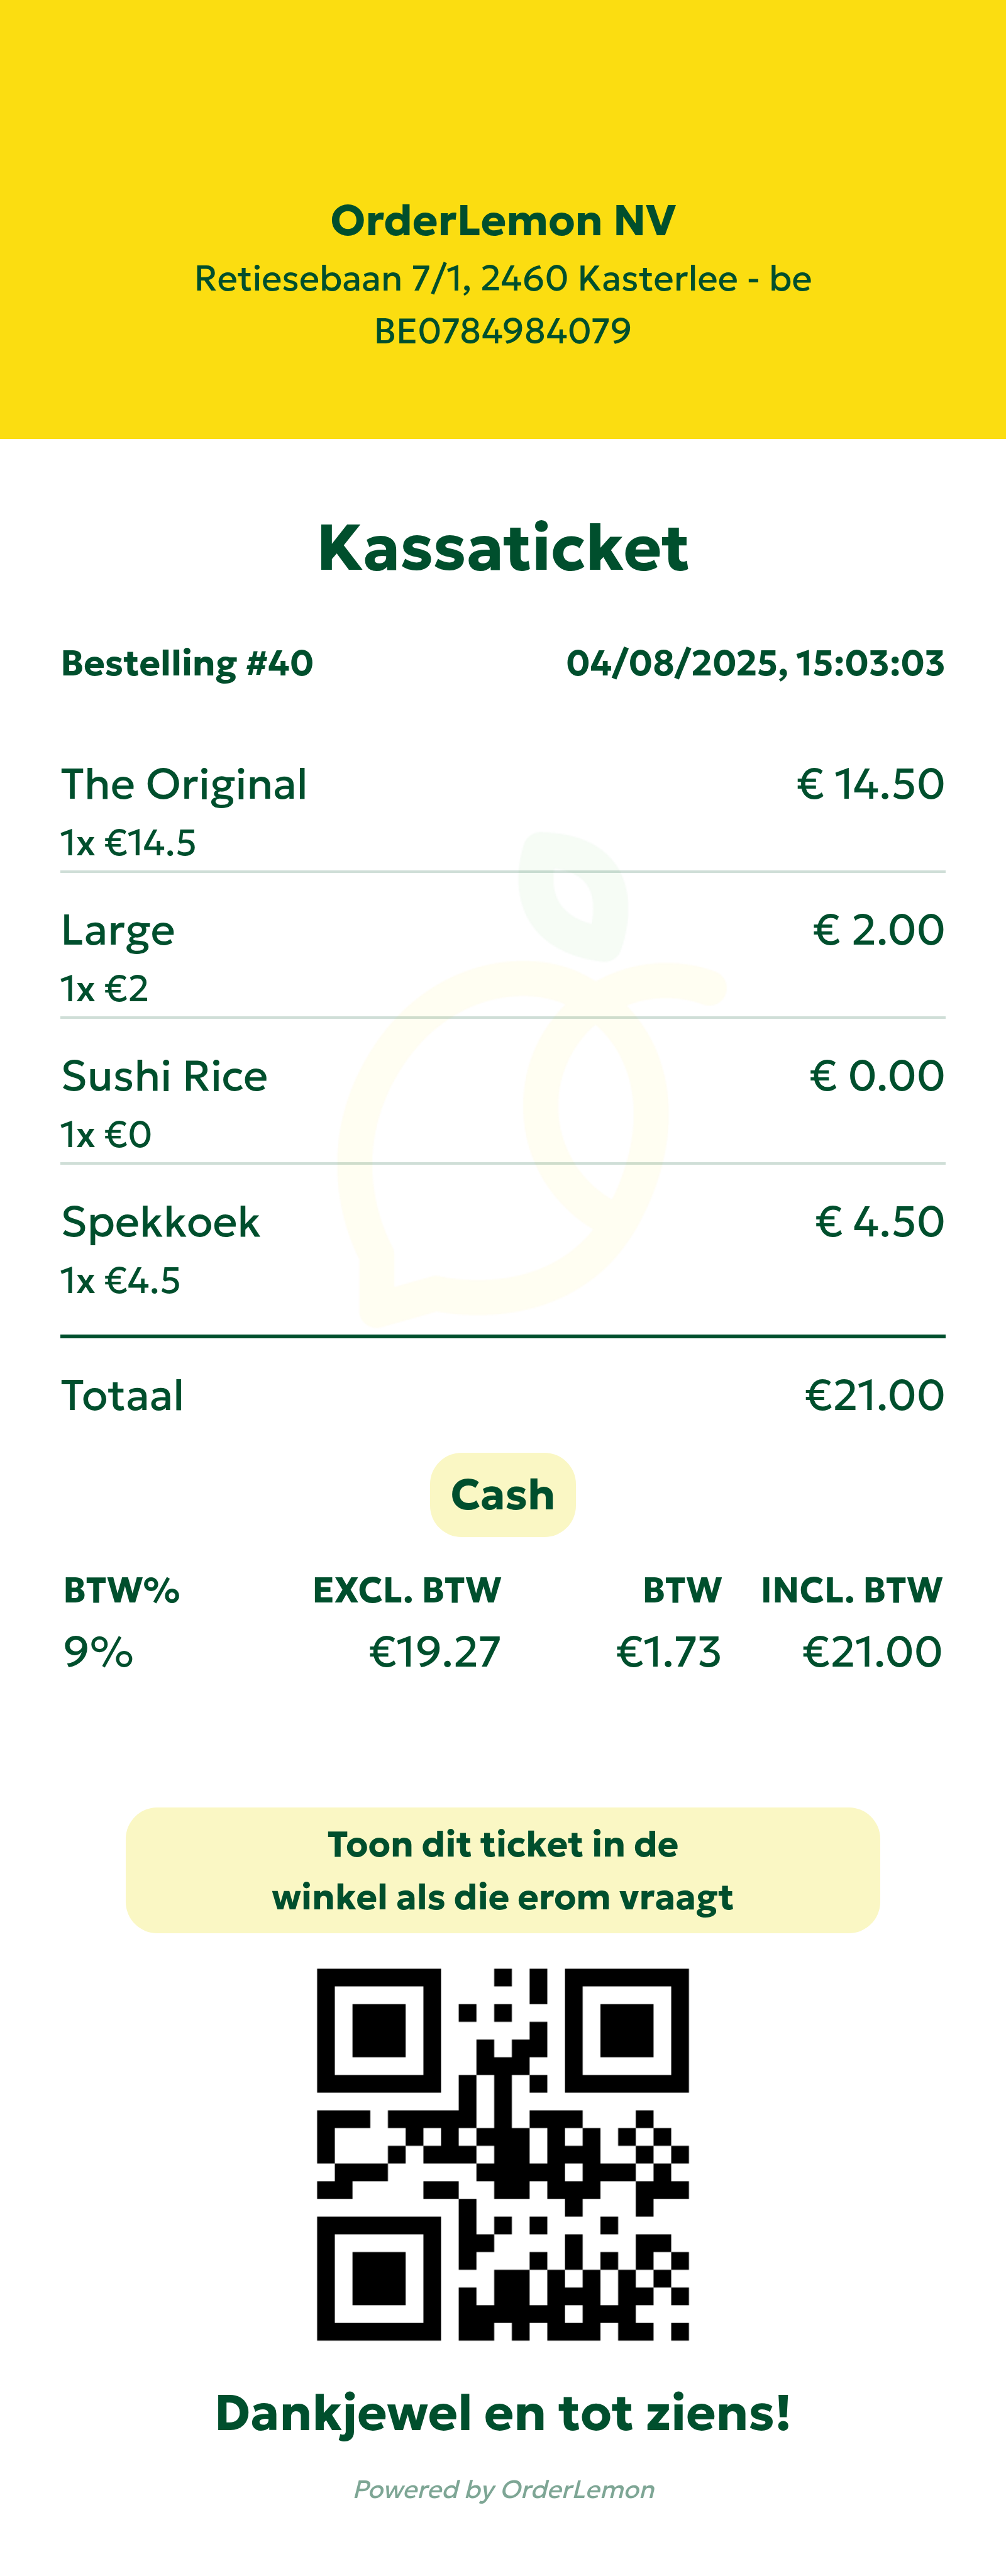
Task: Click the OrderLemon NV company name
Action: (x=503, y=221)
